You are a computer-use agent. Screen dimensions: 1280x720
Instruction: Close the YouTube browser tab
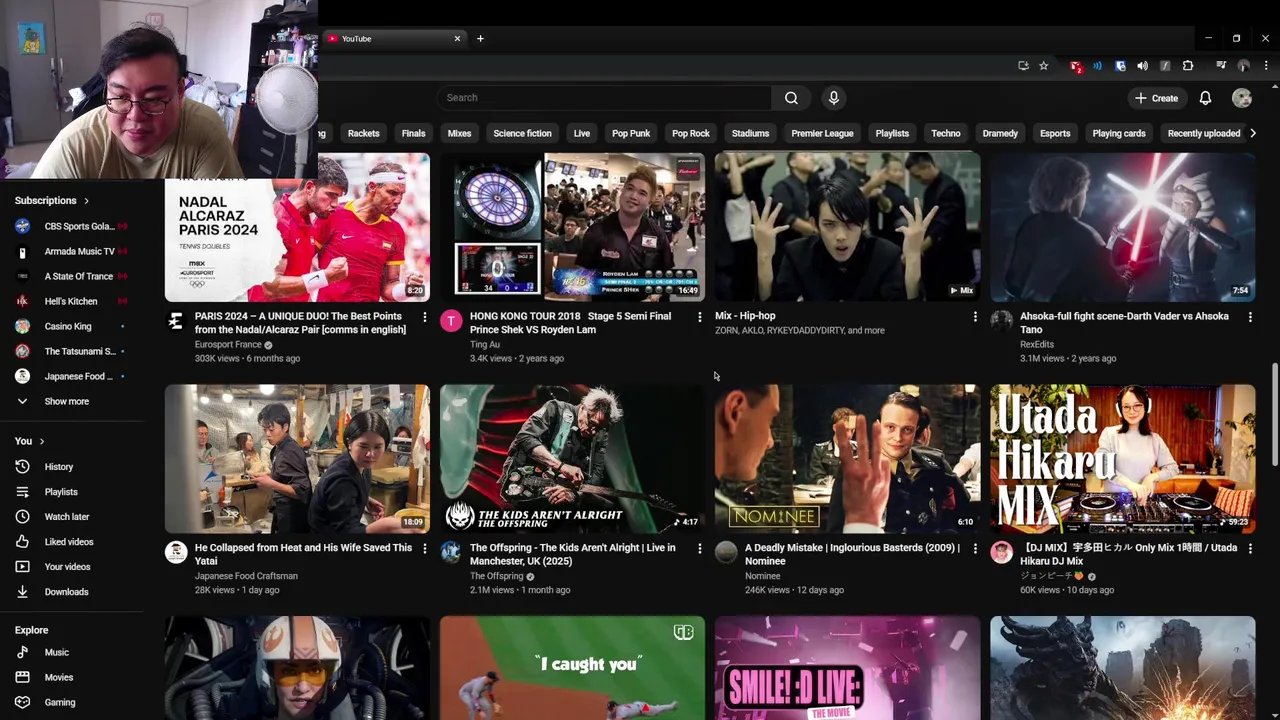(x=457, y=39)
